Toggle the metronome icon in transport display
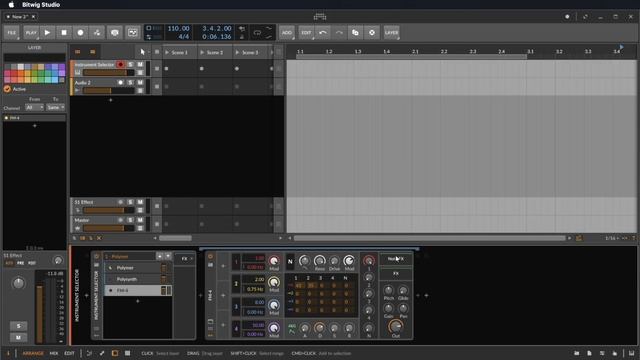This screenshot has width=640, height=360. (x=242, y=37)
